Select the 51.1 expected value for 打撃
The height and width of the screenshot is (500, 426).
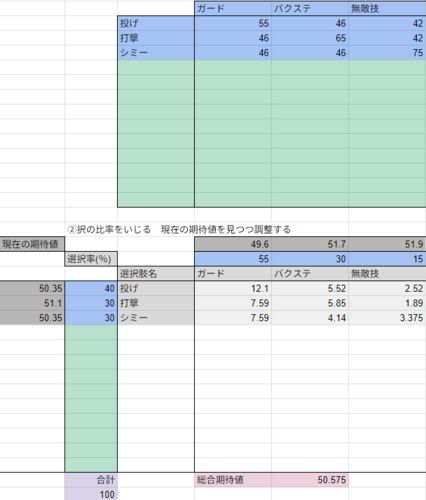coord(32,303)
